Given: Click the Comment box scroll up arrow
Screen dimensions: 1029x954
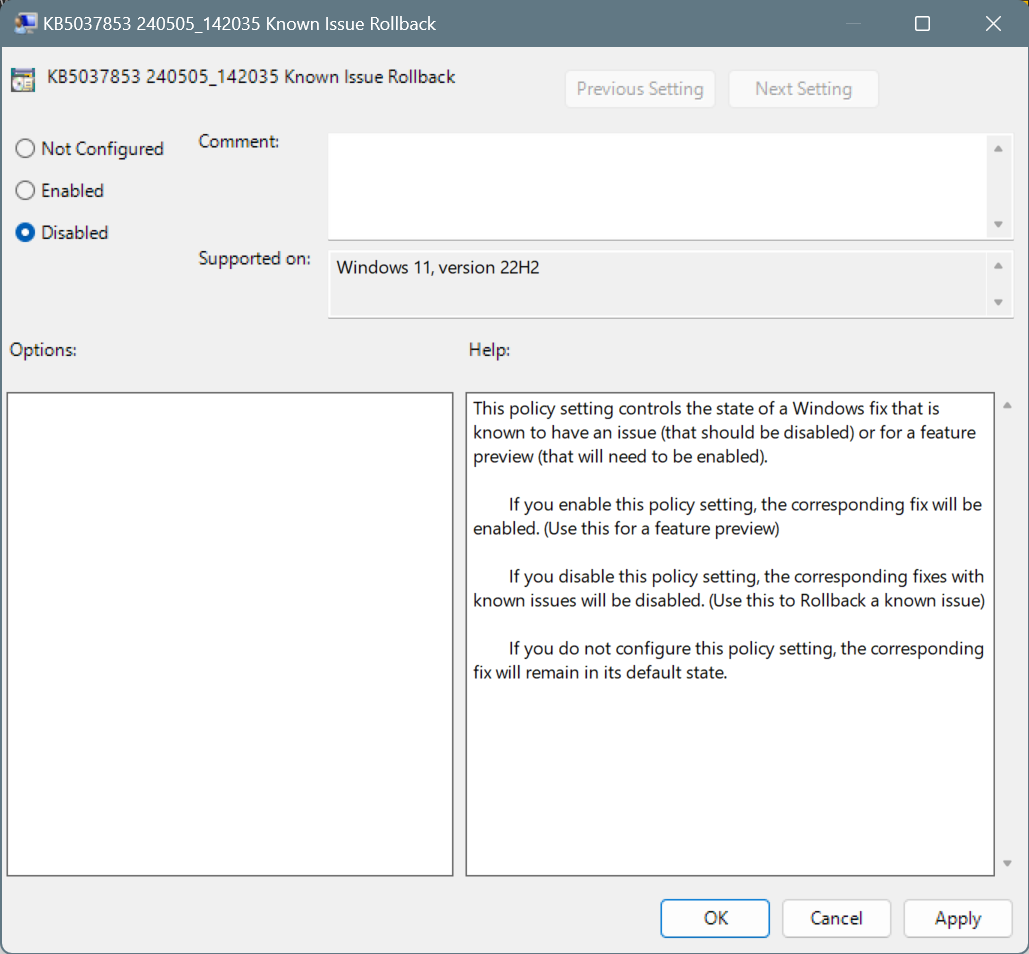Looking at the screenshot, I should [x=998, y=149].
